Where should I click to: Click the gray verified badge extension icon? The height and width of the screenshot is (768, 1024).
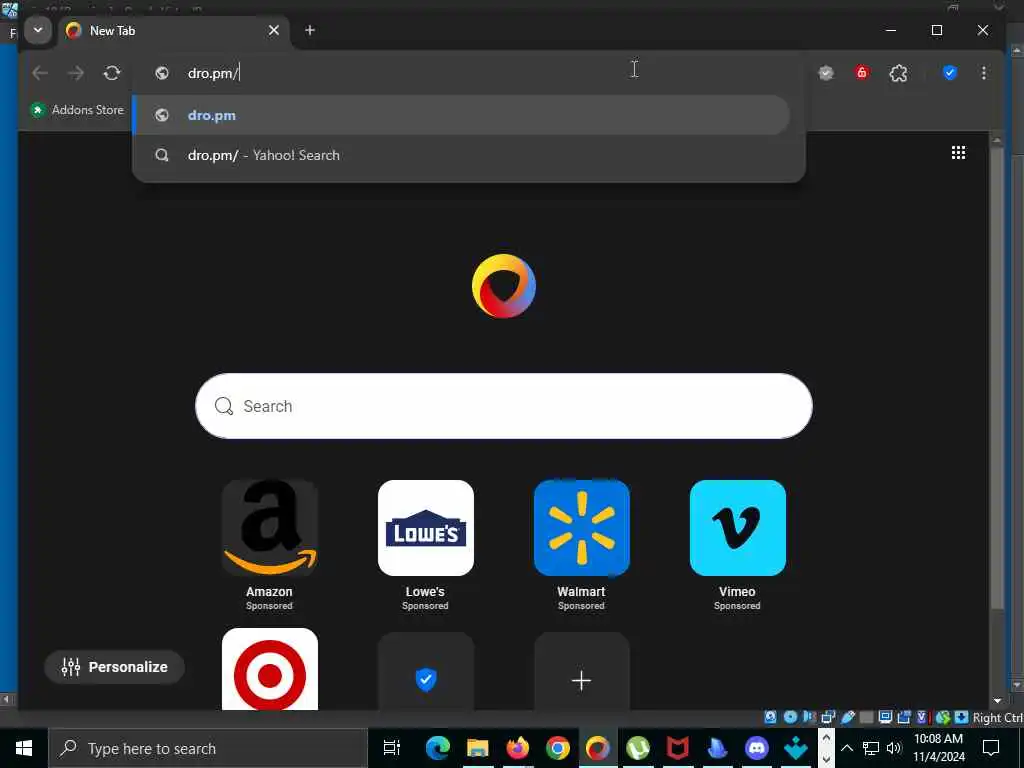tap(826, 73)
